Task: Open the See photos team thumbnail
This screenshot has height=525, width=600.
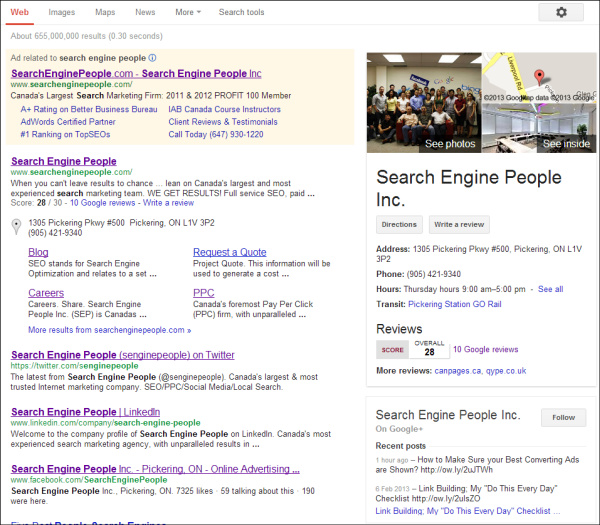Action: click(x=424, y=102)
